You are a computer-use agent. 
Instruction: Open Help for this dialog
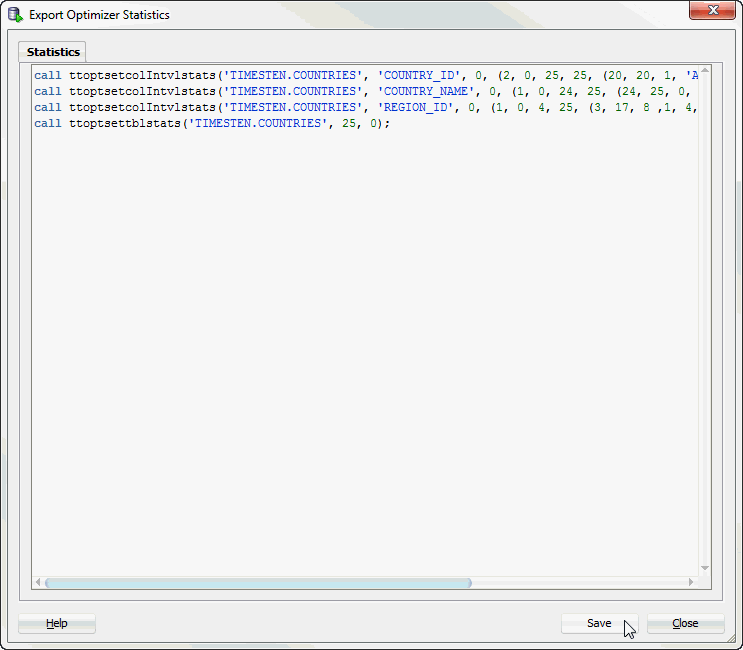coord(56,623)
